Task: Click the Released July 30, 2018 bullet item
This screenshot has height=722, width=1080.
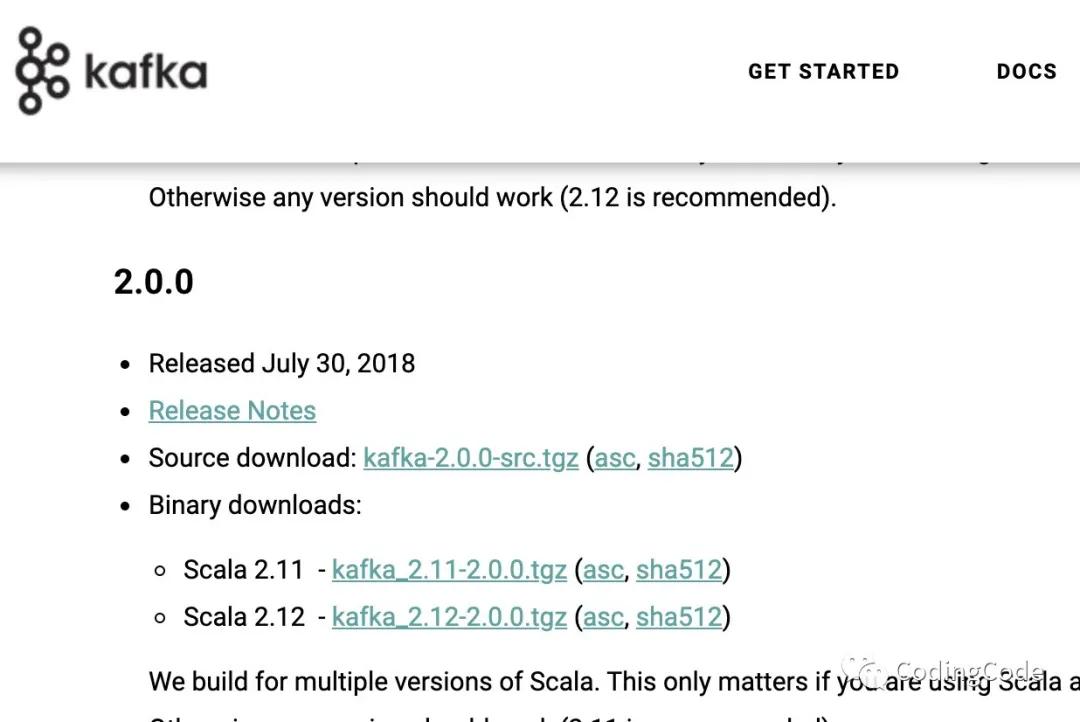Action: coord(281,363)
